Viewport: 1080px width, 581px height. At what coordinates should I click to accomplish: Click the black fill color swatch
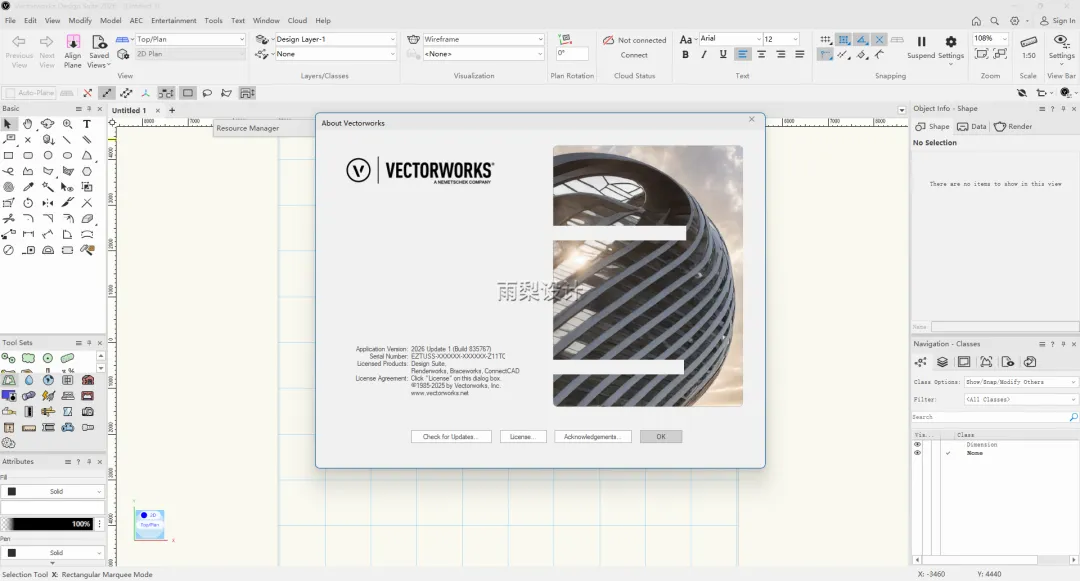(12, 492)
